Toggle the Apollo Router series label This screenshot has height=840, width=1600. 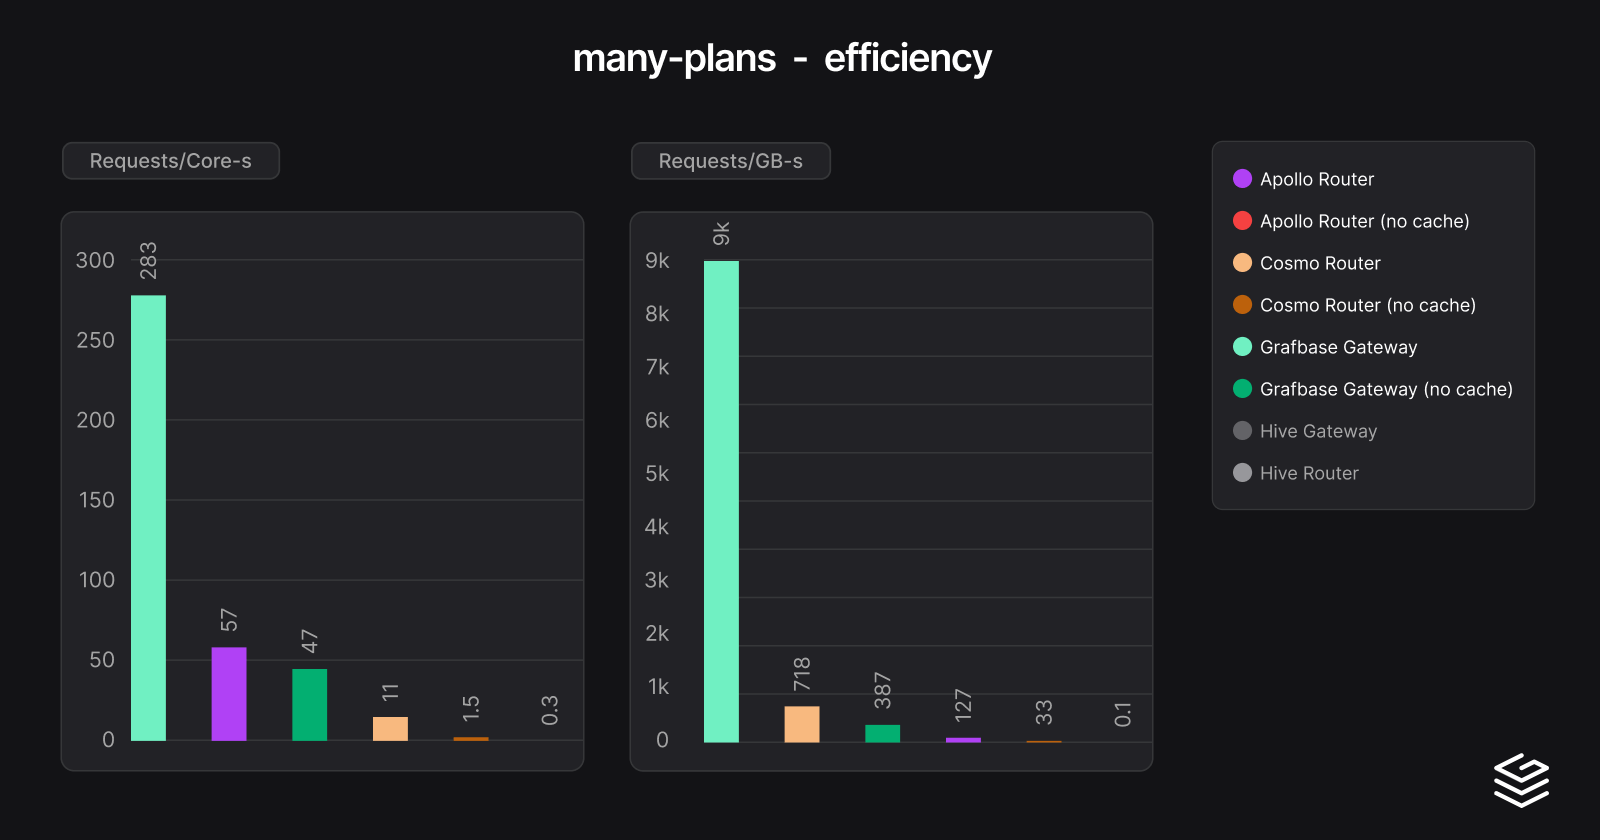[1316, 179]
